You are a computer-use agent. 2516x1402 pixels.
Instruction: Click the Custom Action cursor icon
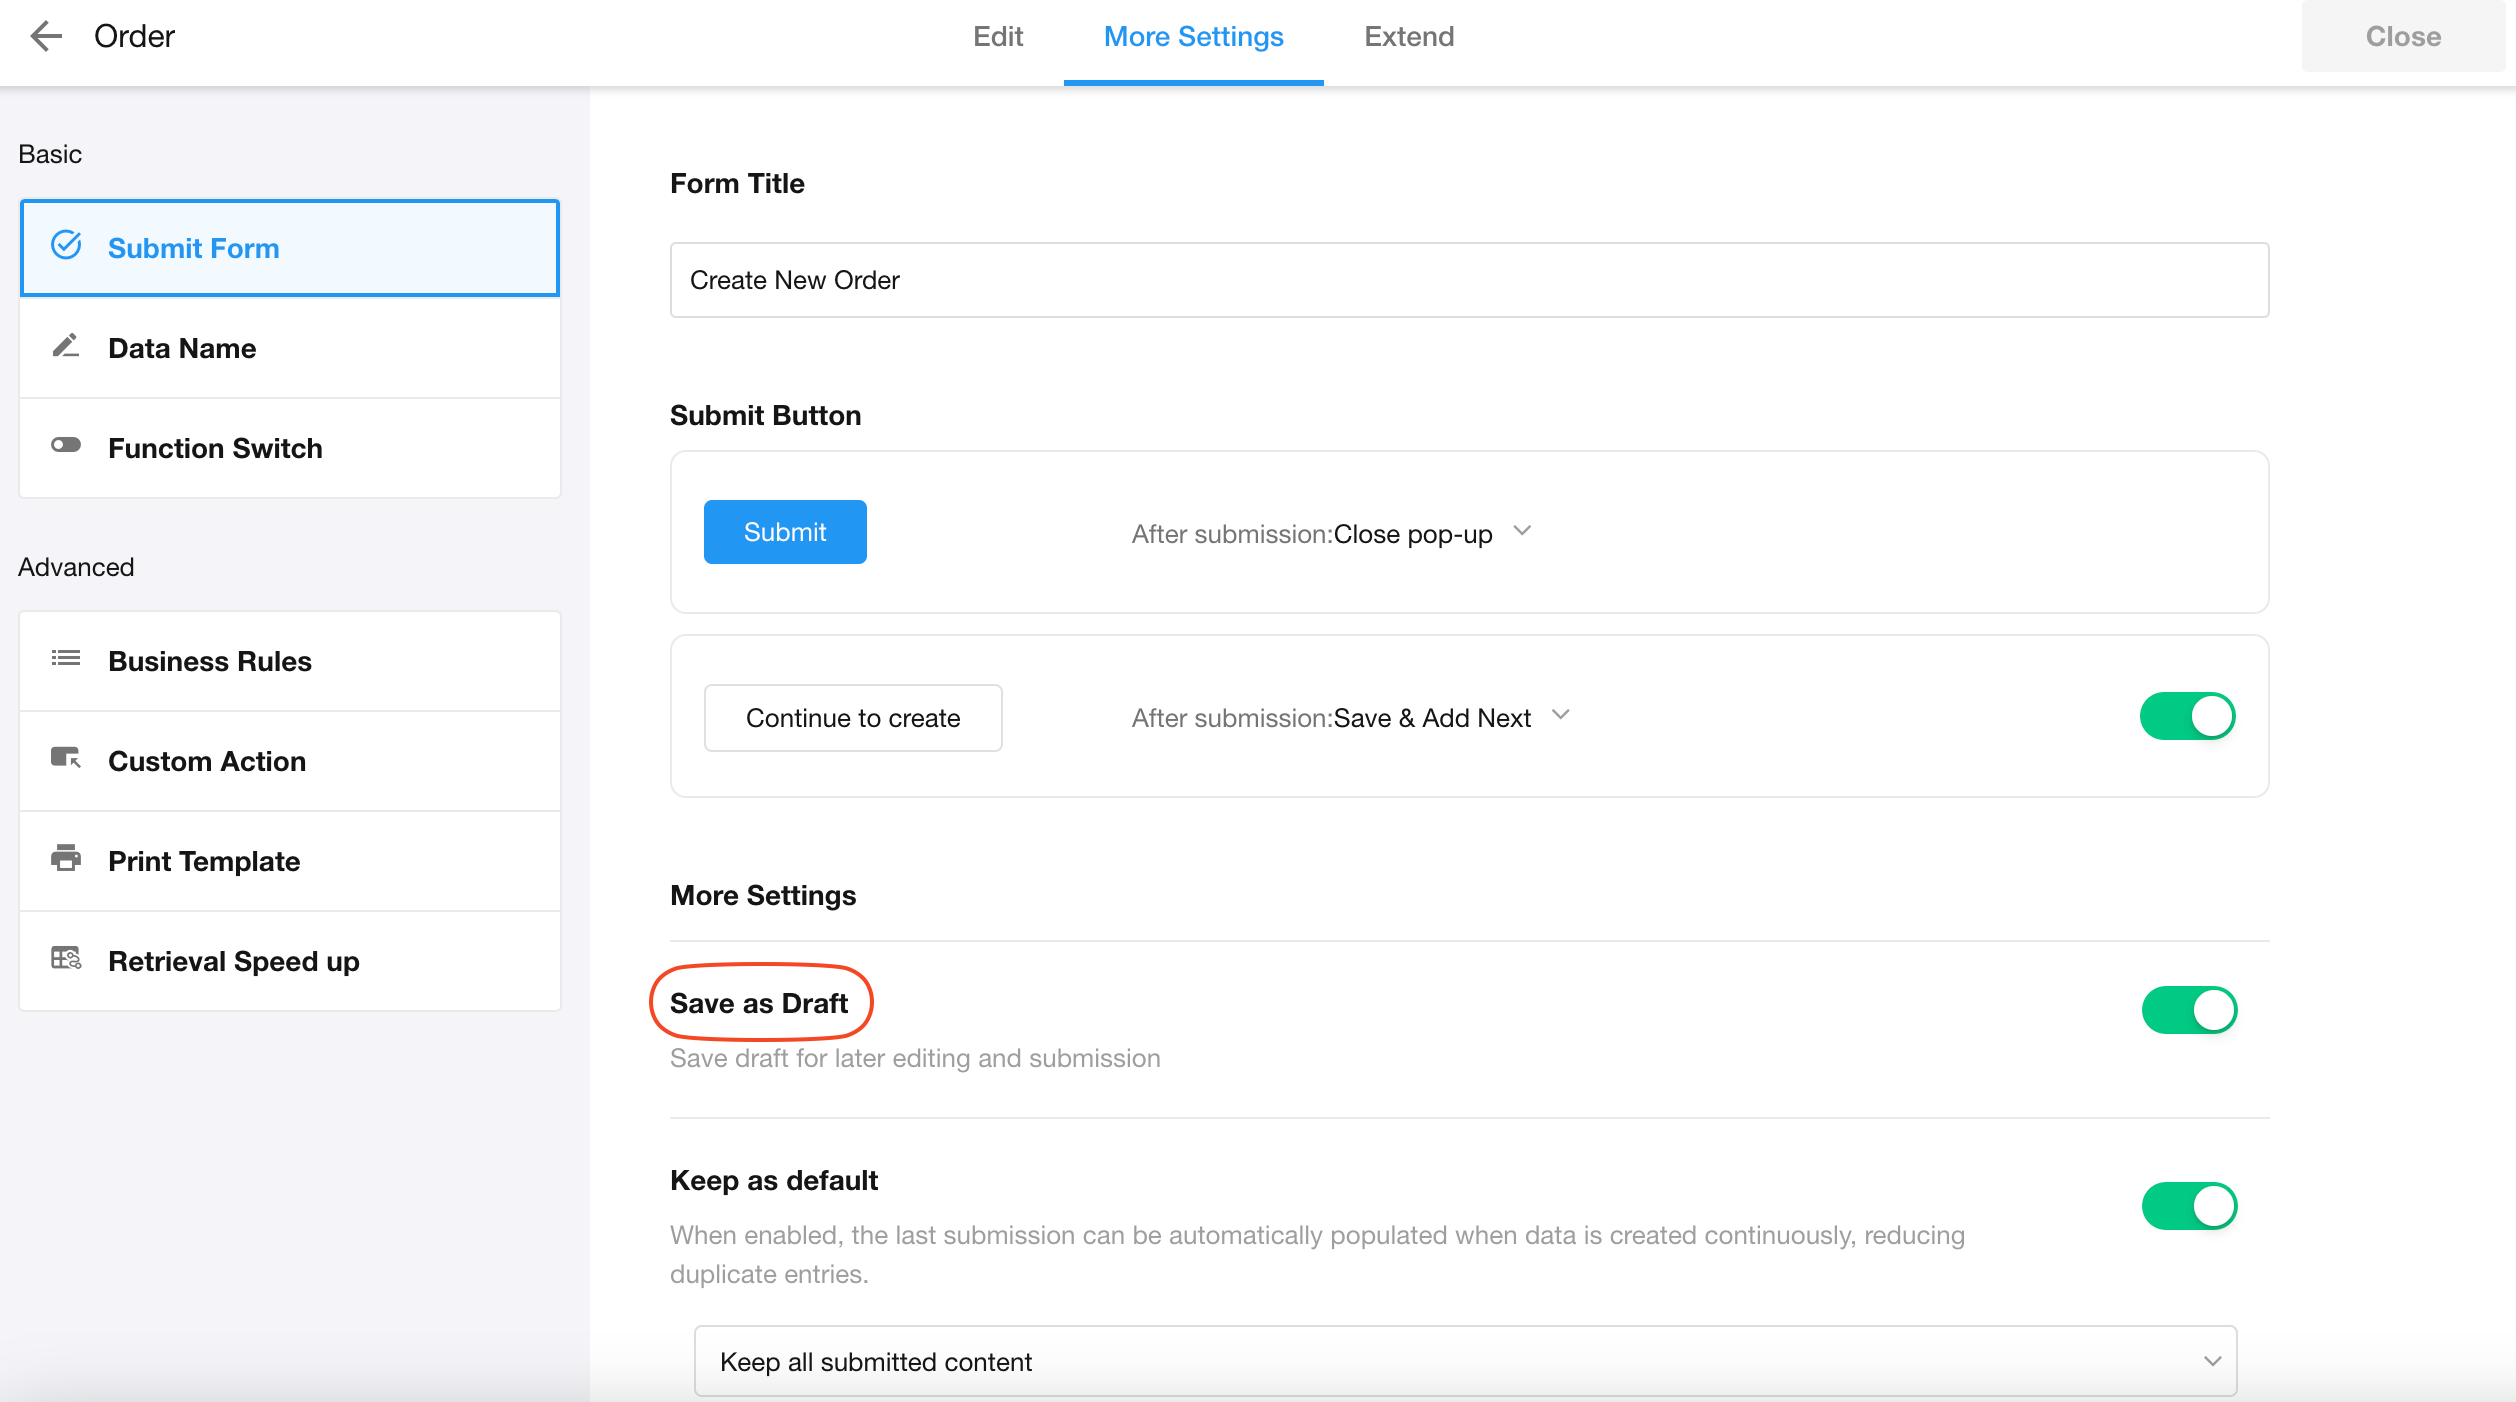66,759
